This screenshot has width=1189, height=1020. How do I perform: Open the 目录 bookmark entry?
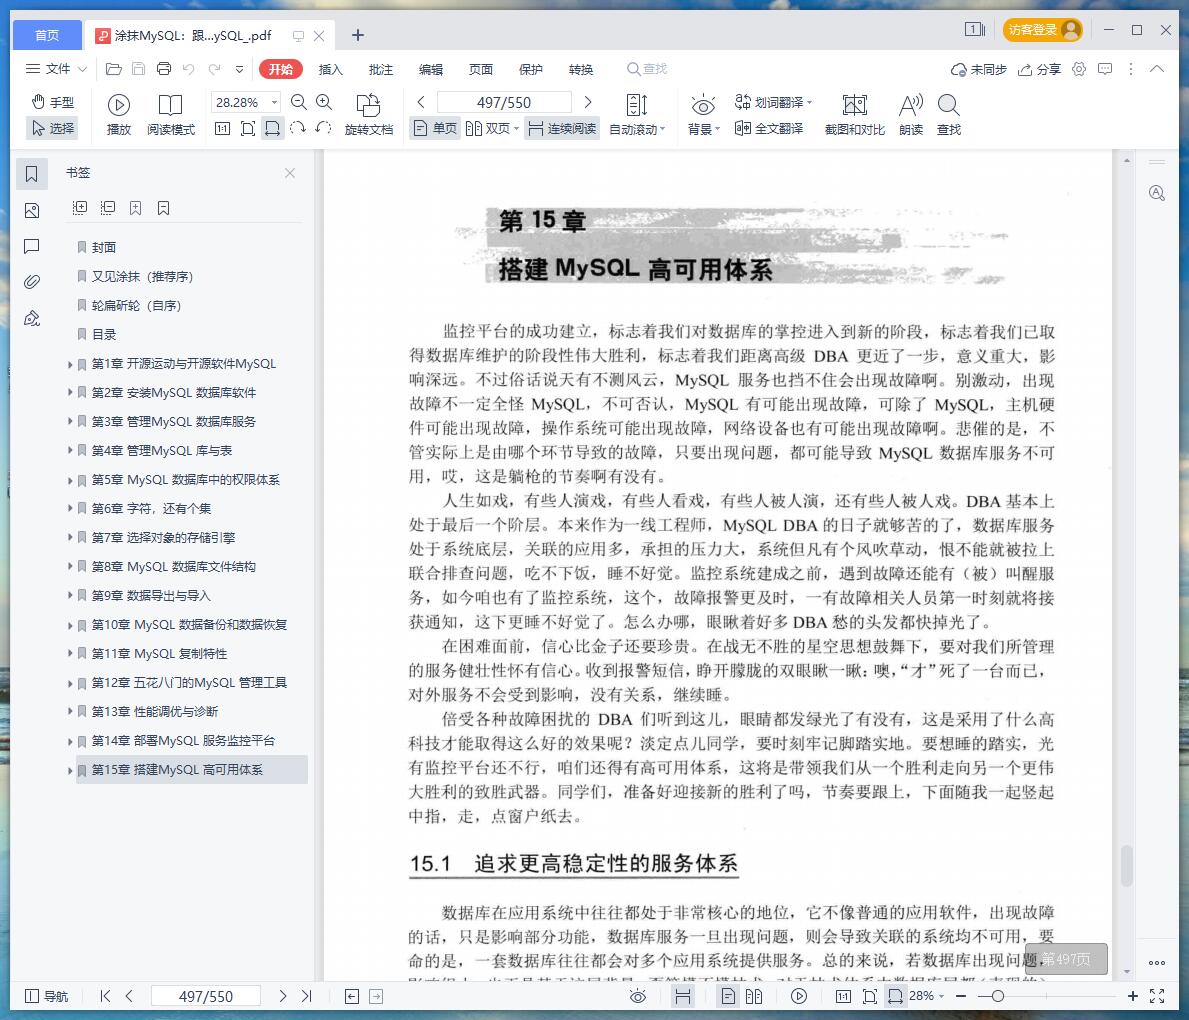coord(104,334)
